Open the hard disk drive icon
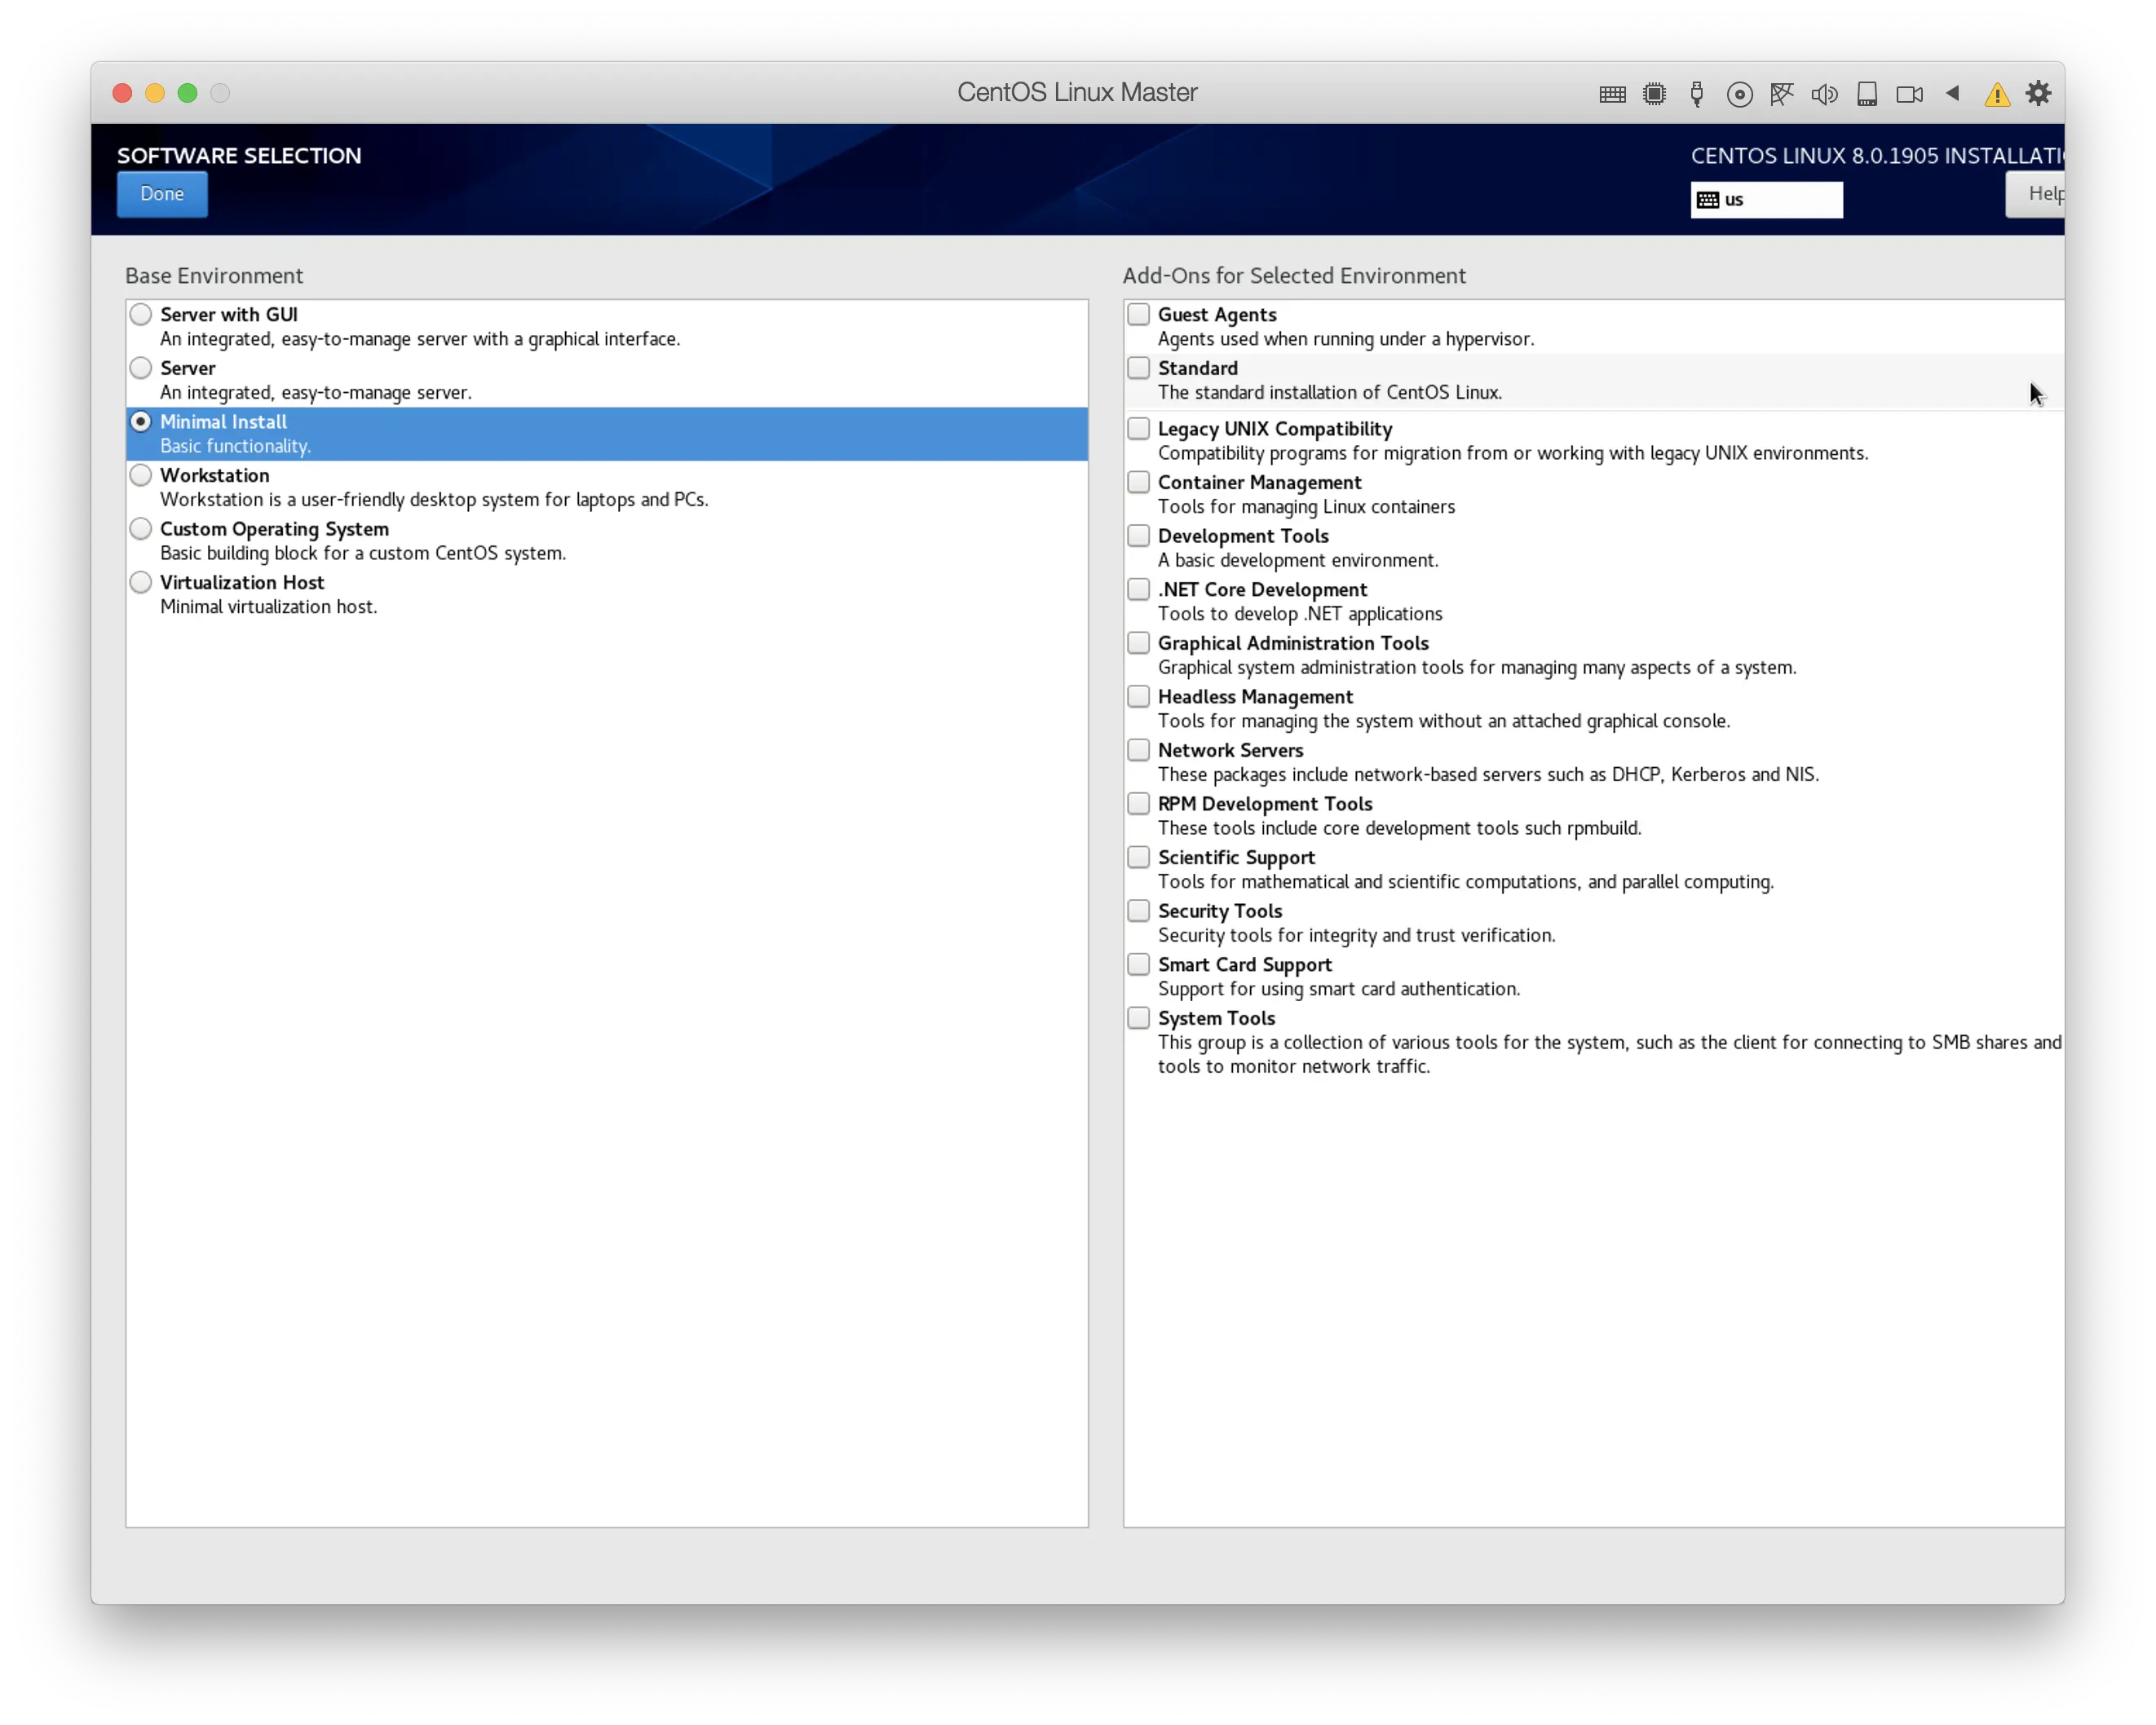Viewport: 2156px width, 1725px height. pos(1866,94)
